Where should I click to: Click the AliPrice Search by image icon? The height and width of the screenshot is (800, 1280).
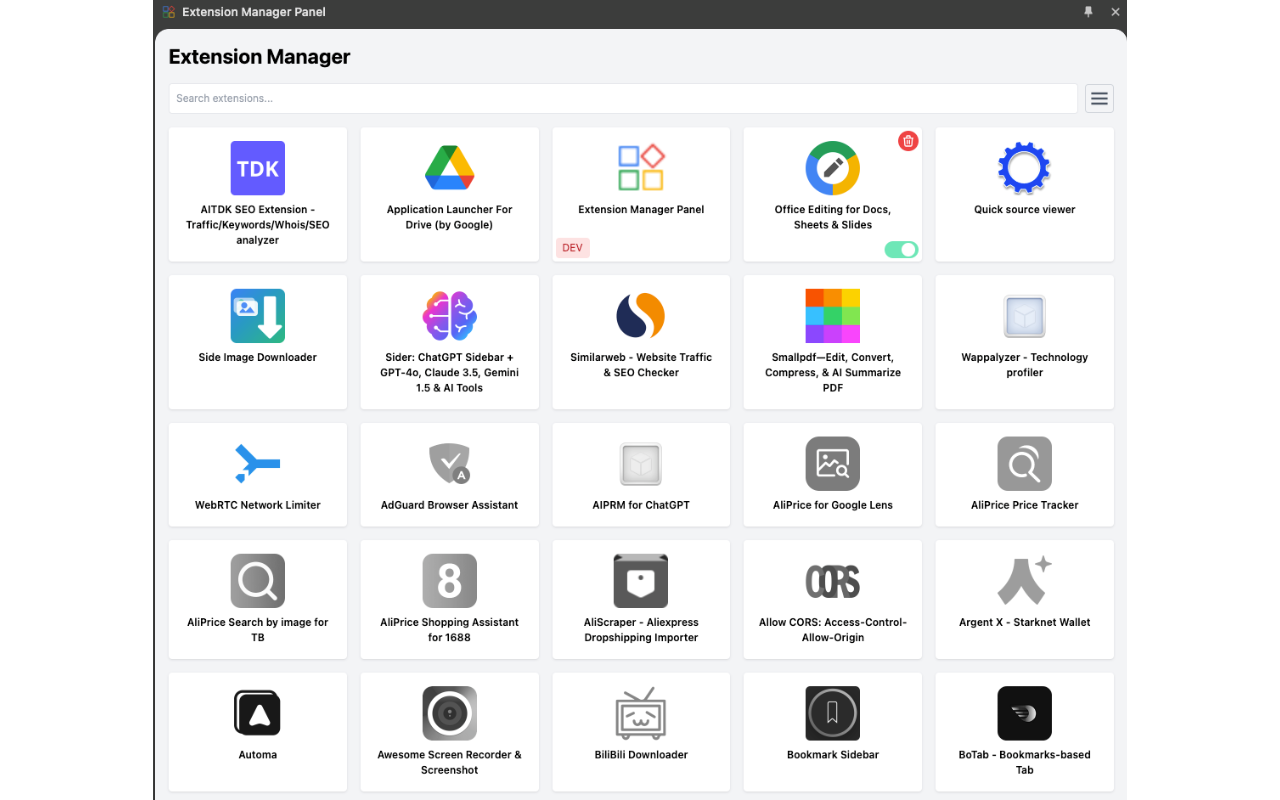pyautogui.click(x=258, y=581)
